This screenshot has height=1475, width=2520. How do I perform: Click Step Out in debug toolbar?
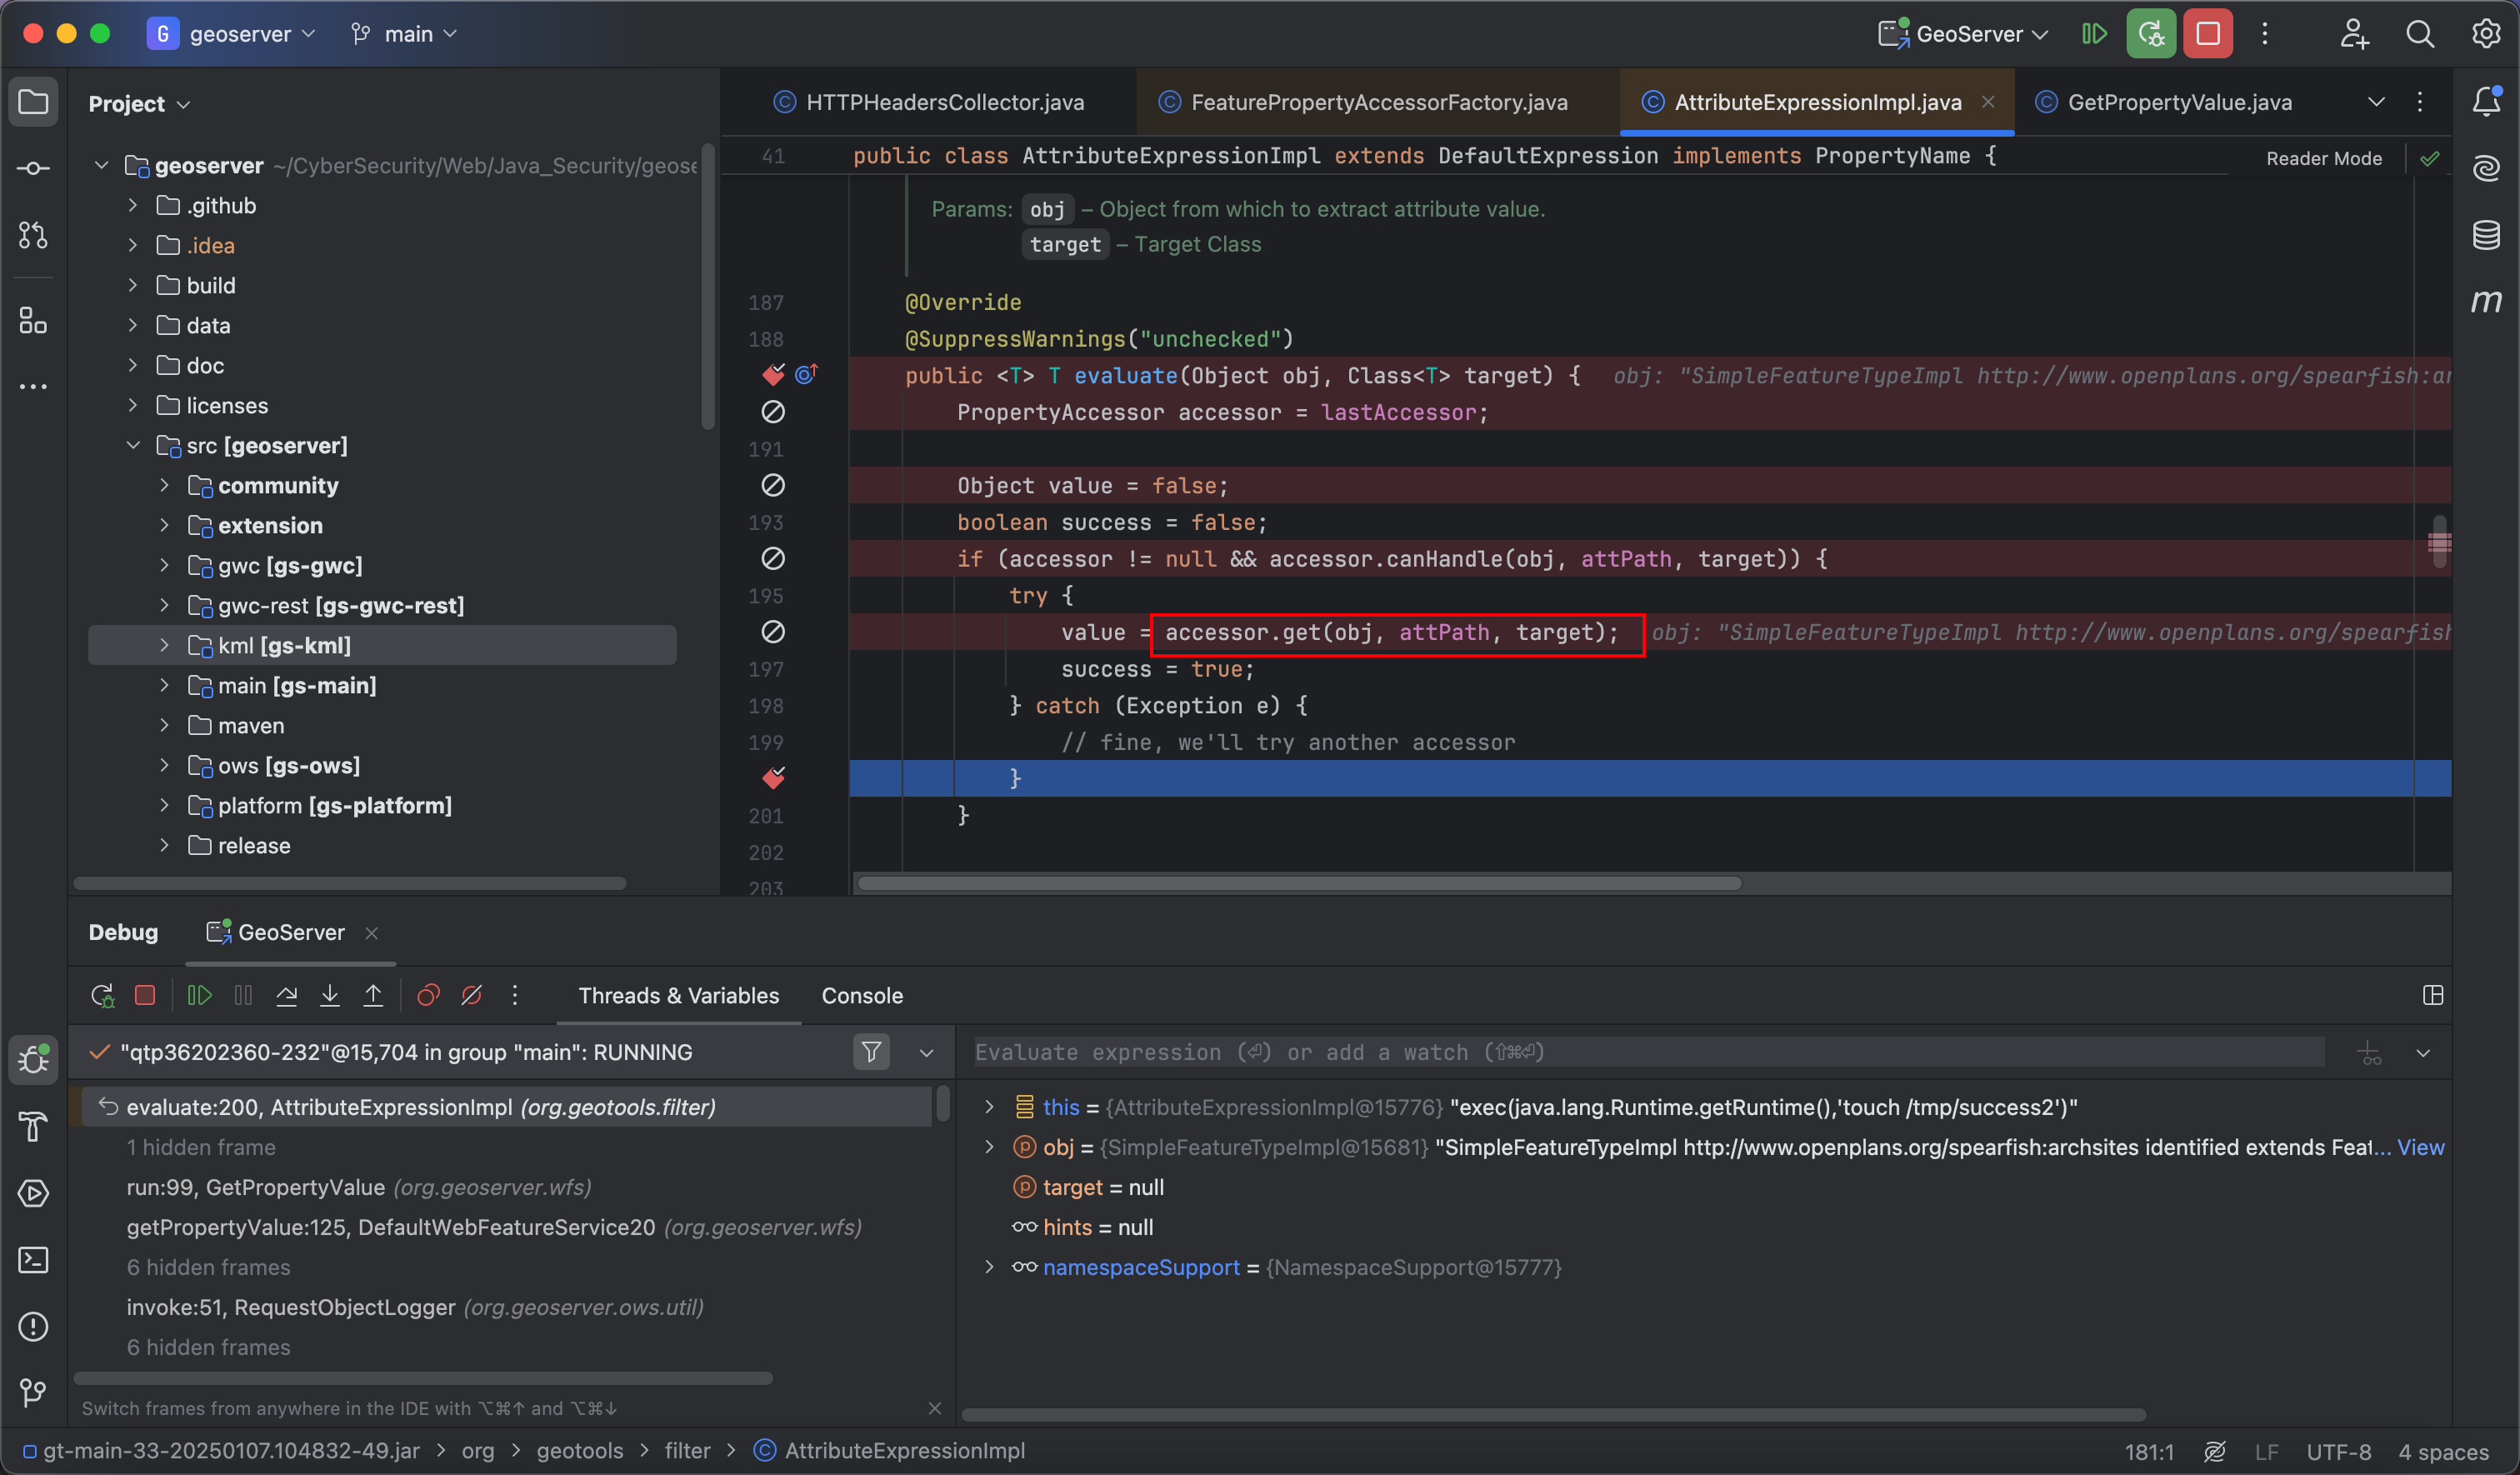[x=373, y=995]
